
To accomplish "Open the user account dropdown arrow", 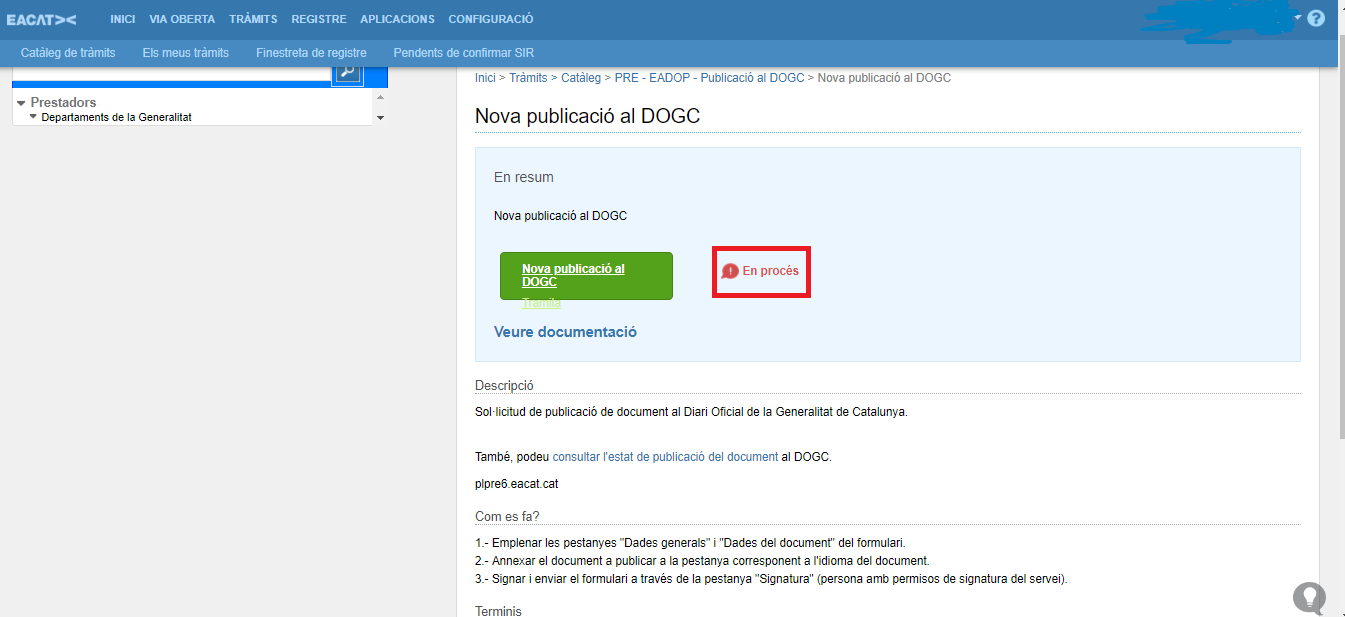I will point(1297,18).
